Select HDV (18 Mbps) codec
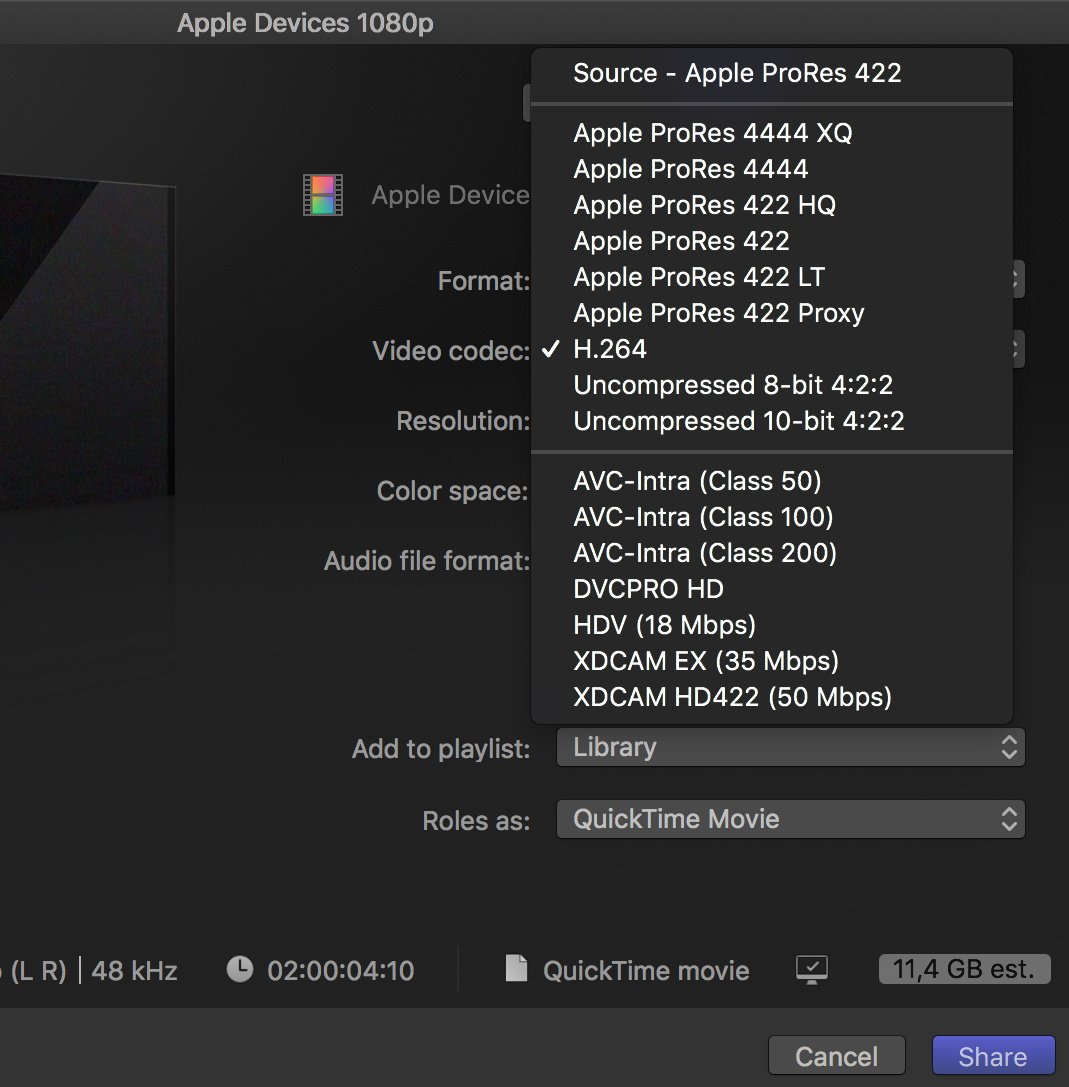This screenshot has width=1069, height=1087. click(772, 625)
